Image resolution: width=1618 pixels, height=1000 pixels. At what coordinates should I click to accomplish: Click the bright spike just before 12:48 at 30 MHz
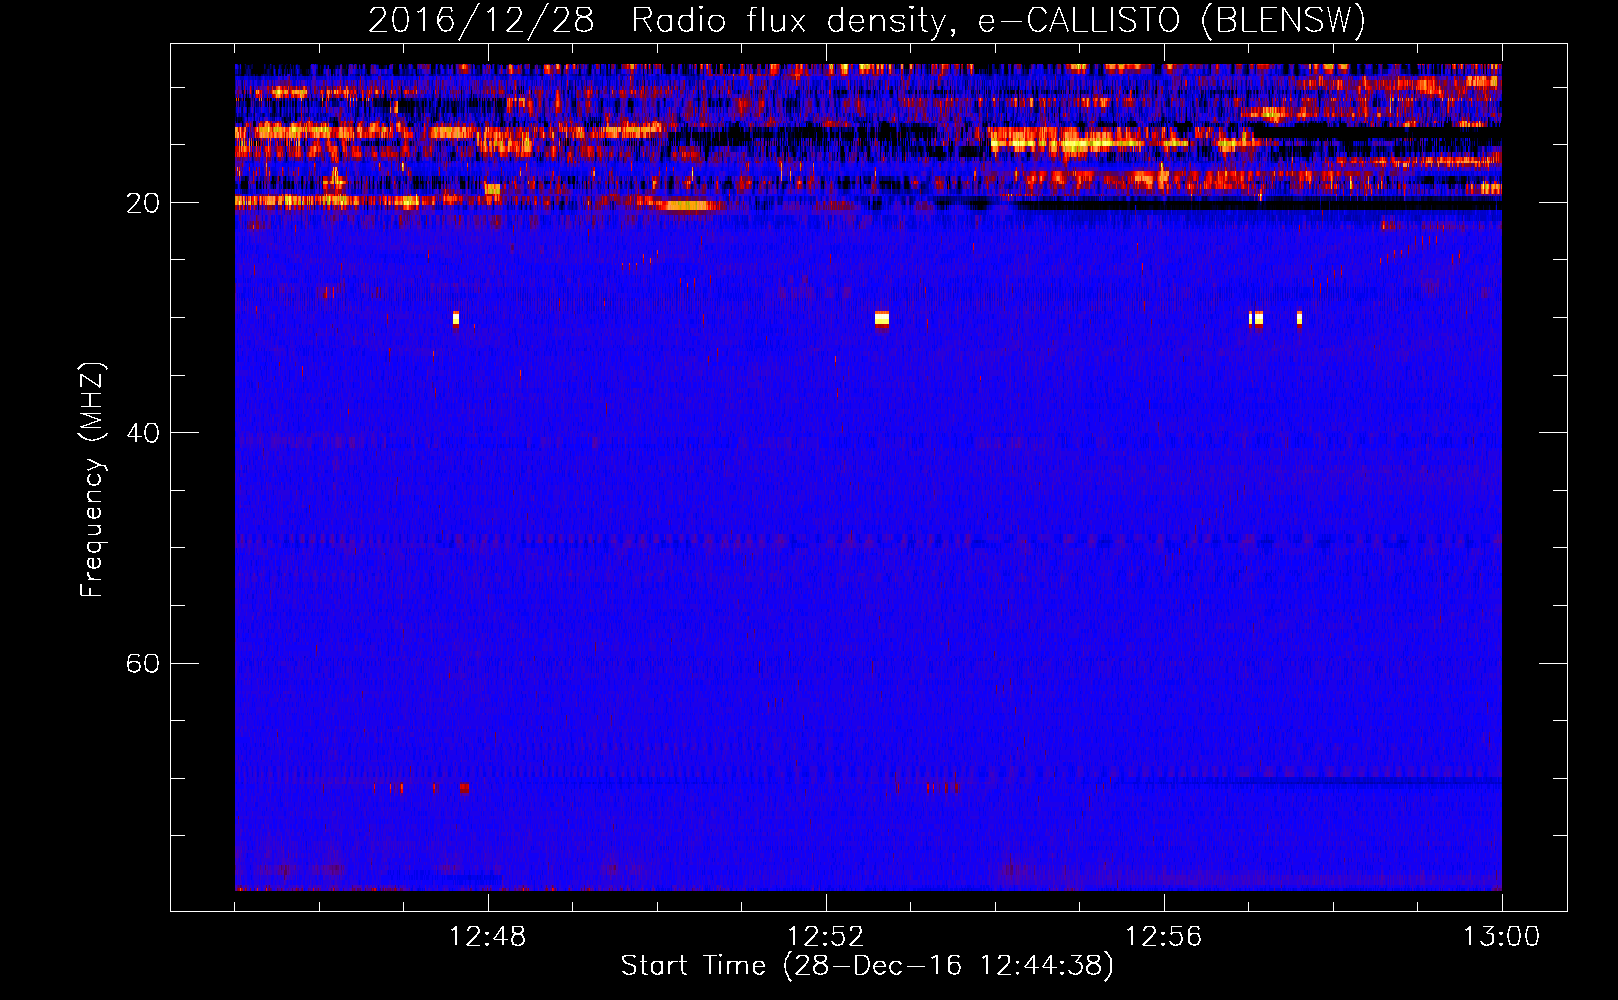456,319
